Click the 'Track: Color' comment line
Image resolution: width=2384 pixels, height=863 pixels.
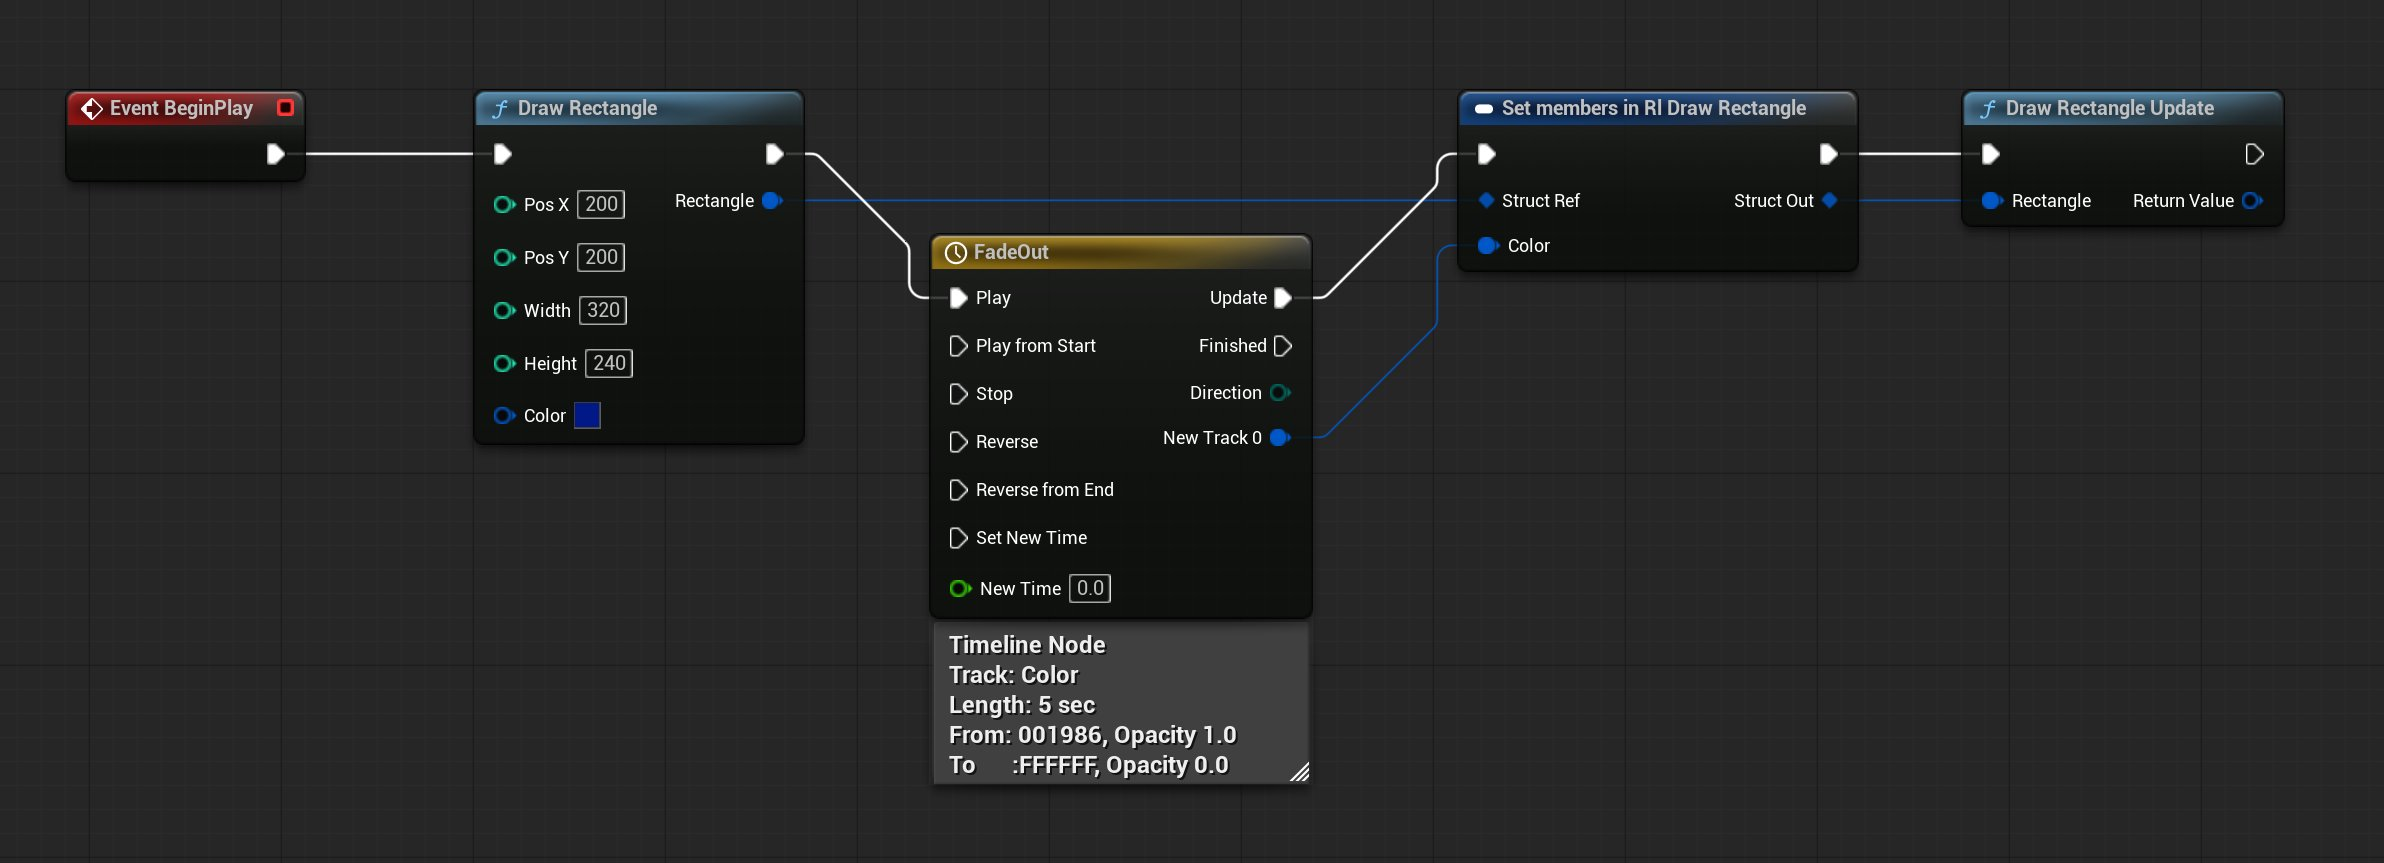tap(1013, 675)
